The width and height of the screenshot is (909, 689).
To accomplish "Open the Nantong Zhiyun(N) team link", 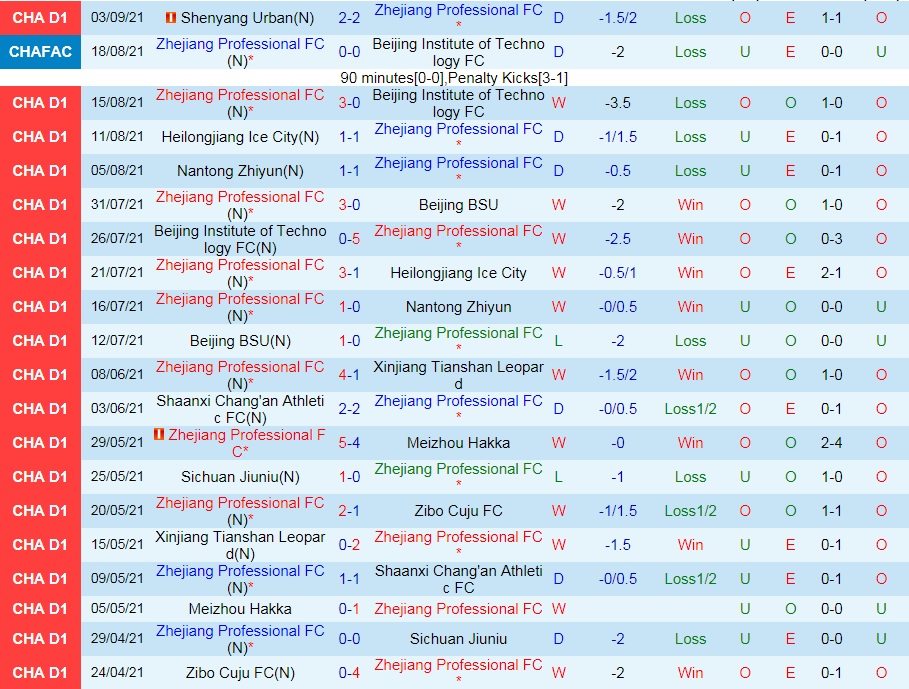I will [x=240, y=171].
